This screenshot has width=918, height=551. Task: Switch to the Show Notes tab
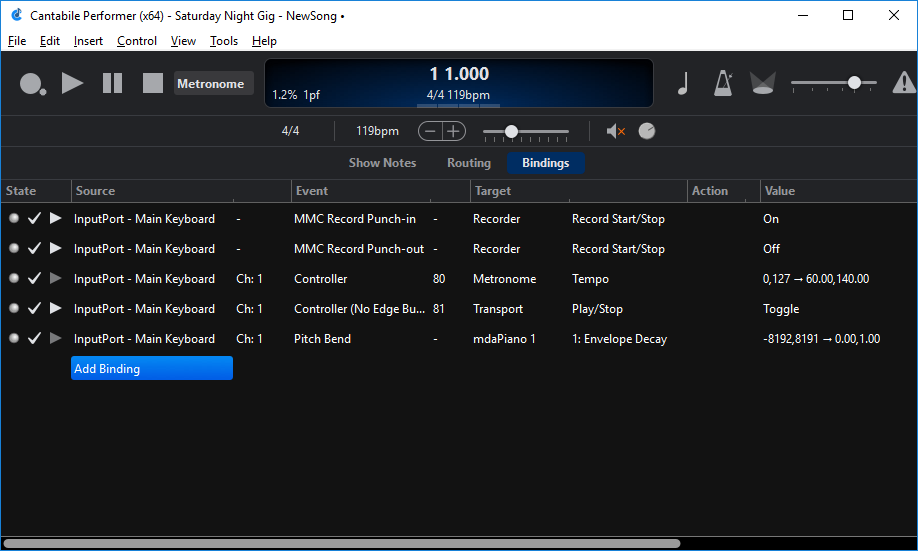[x=382, y=163]
